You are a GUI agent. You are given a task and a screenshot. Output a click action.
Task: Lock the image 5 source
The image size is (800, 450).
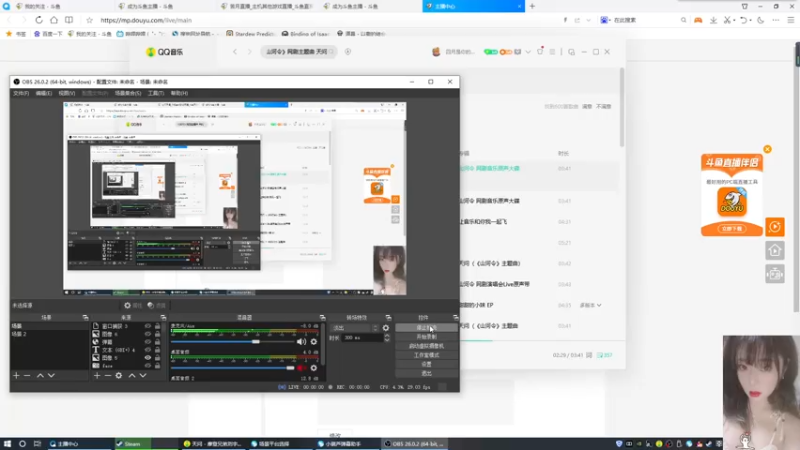[157, 358]
